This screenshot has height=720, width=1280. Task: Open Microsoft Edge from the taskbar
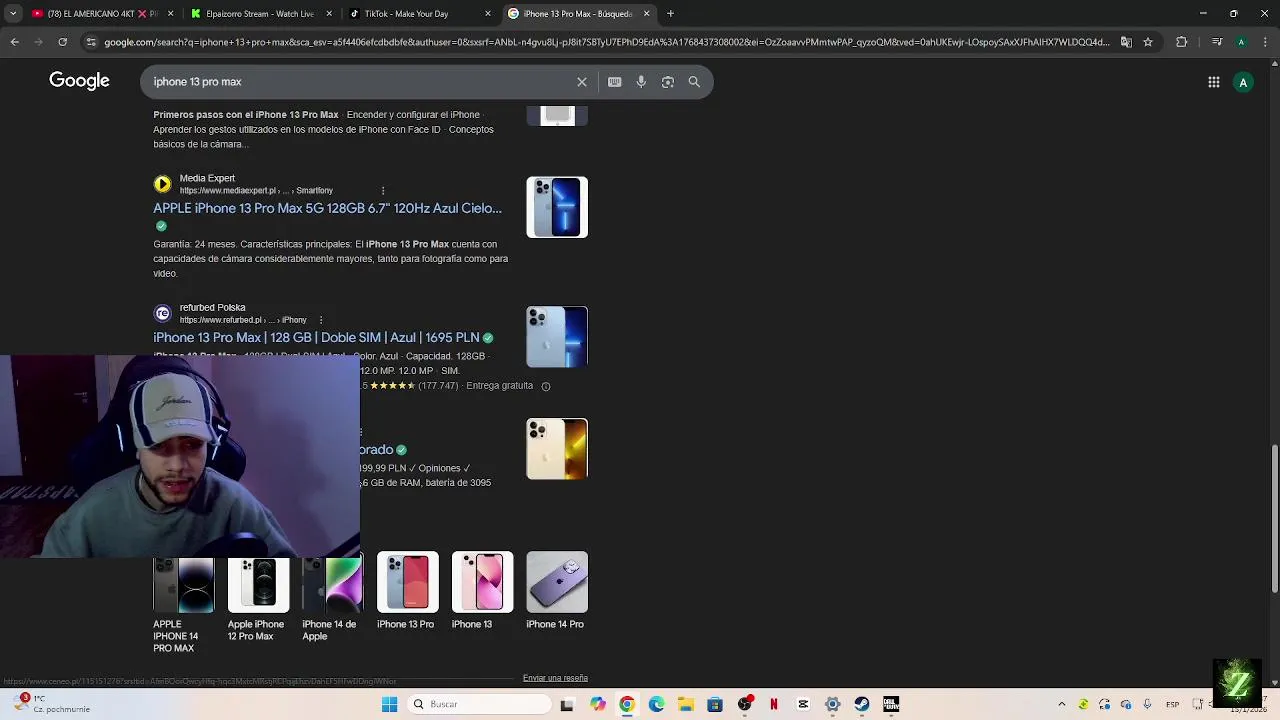pyautogui.click(x=656, y=704)
